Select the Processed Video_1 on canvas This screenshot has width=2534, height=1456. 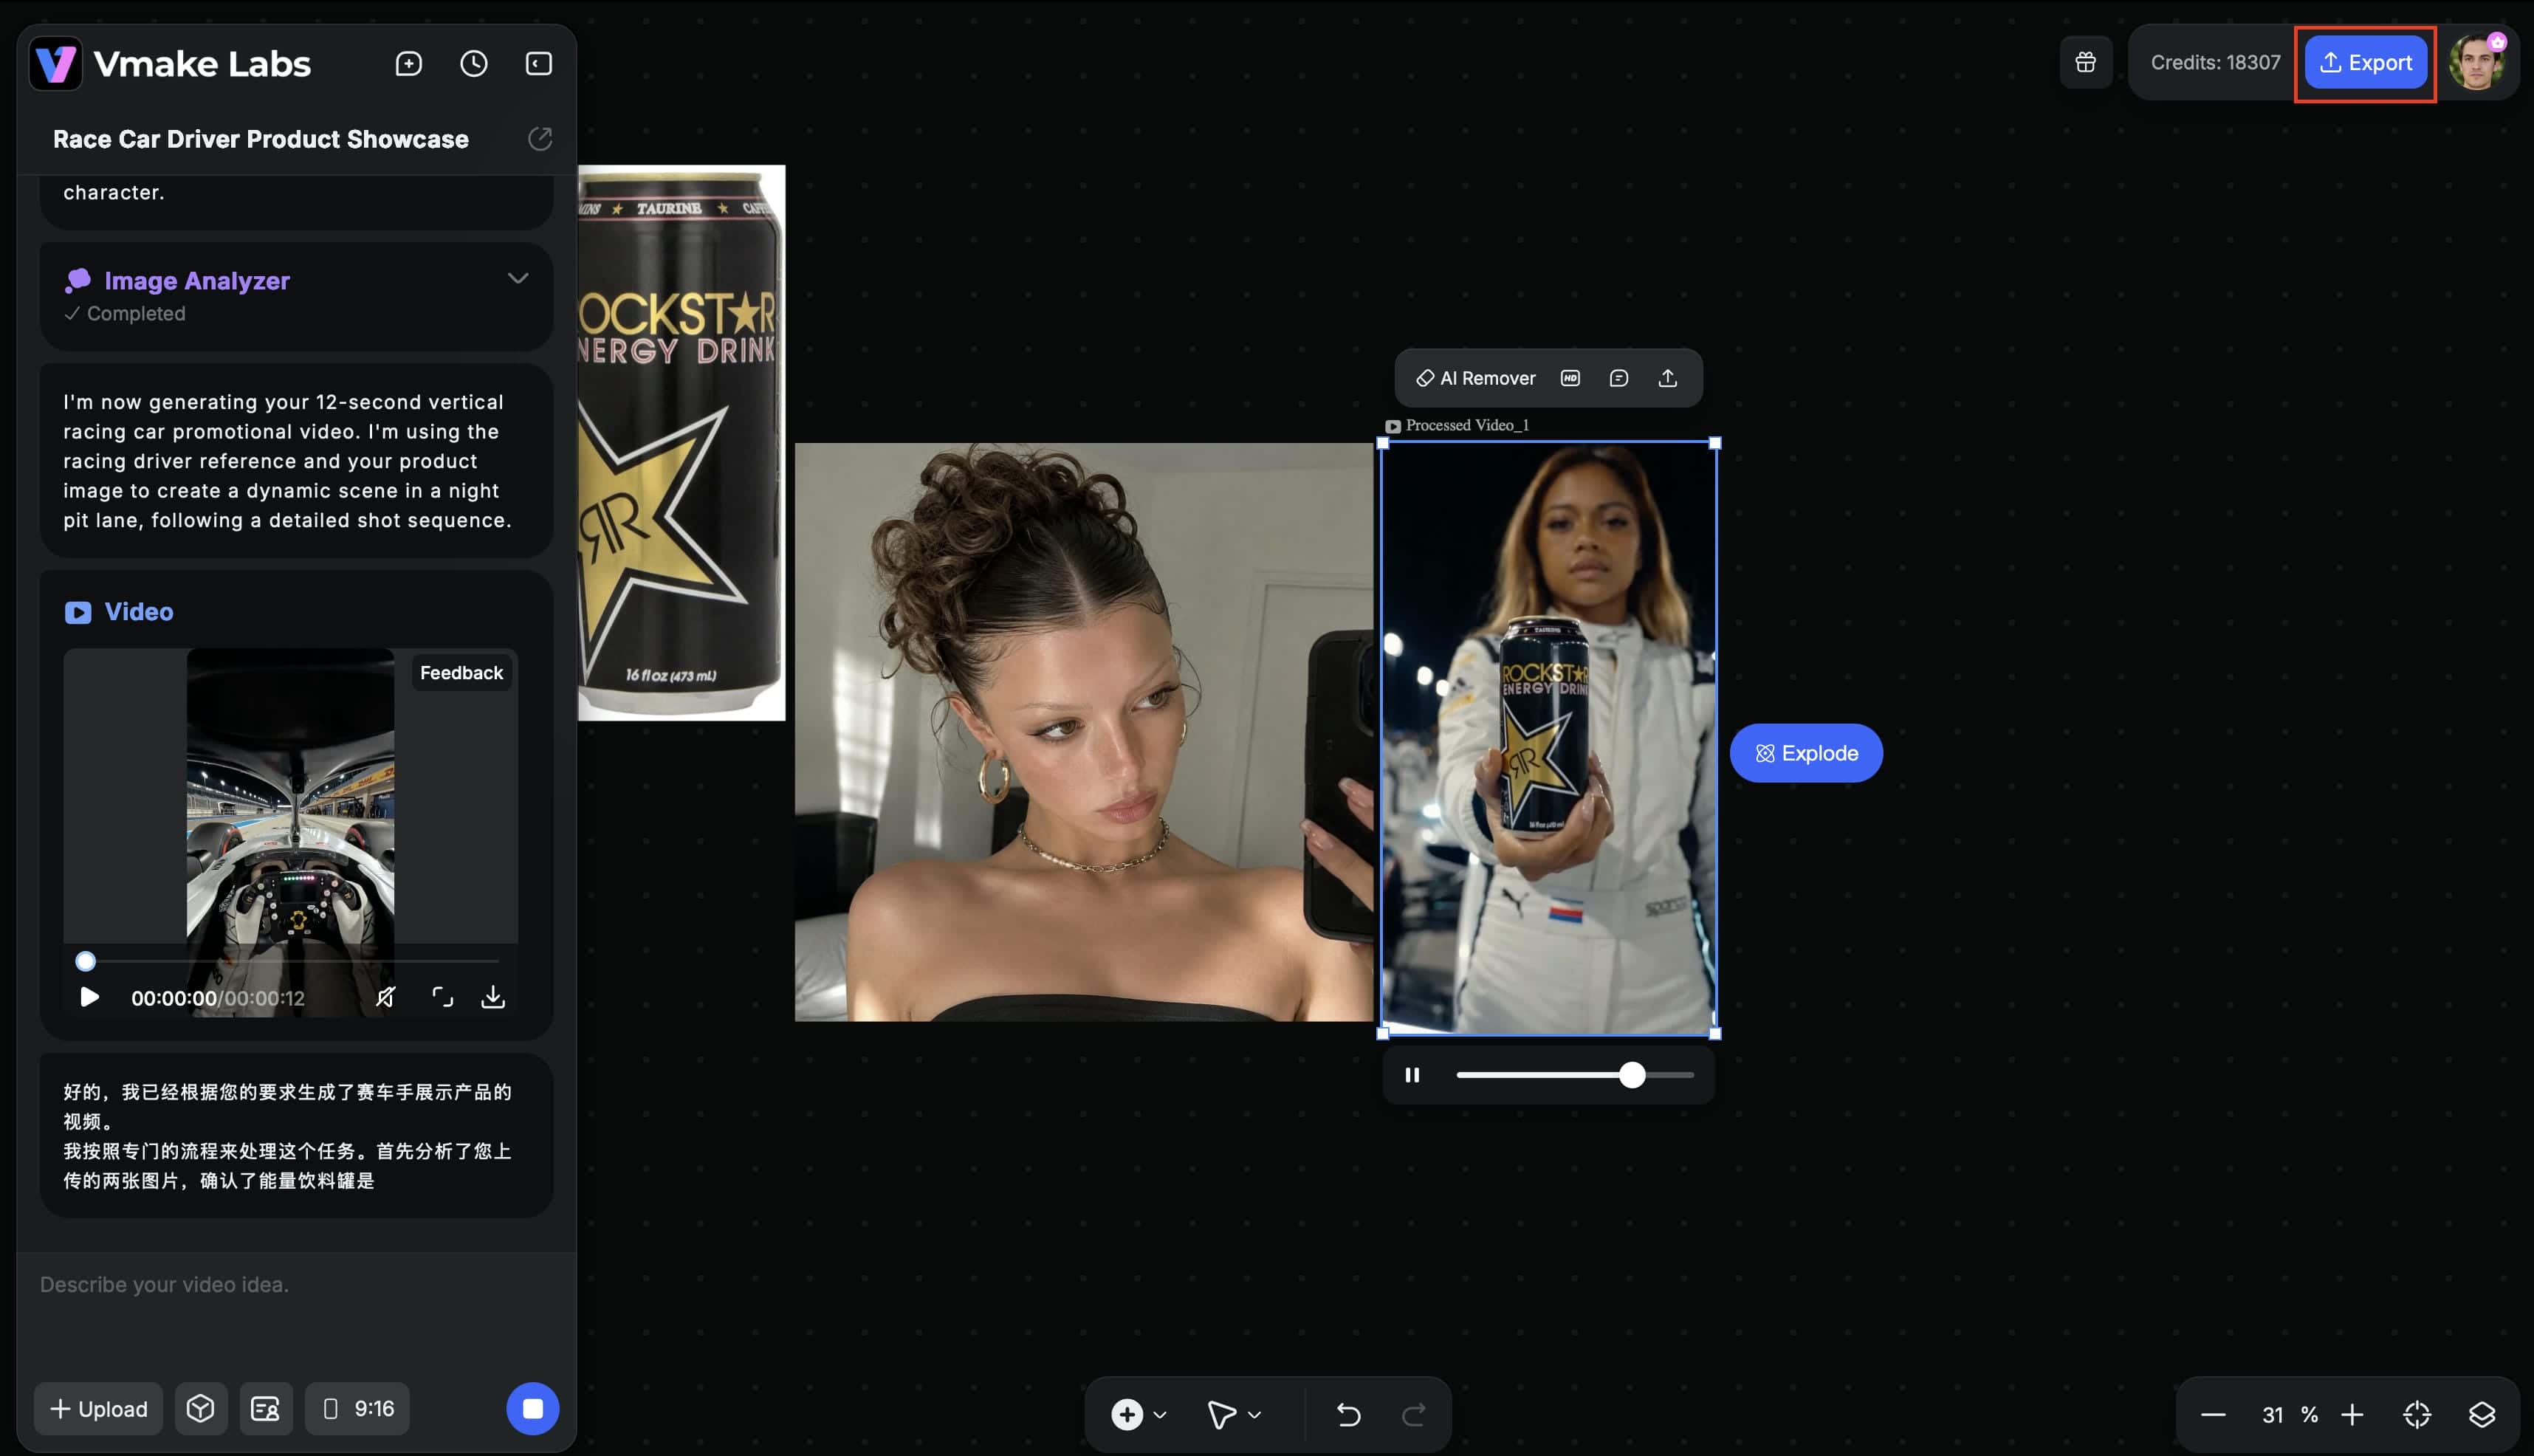1549,738
